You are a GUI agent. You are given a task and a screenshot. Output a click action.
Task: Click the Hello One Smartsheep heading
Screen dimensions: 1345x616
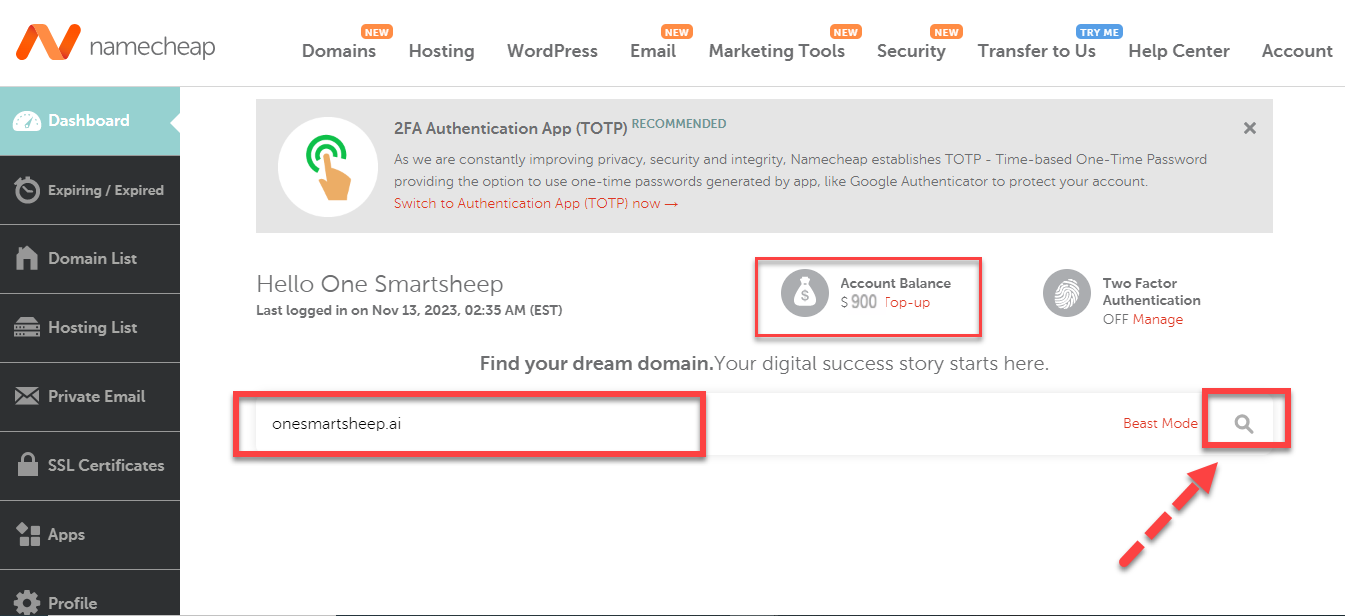(380, 284)
